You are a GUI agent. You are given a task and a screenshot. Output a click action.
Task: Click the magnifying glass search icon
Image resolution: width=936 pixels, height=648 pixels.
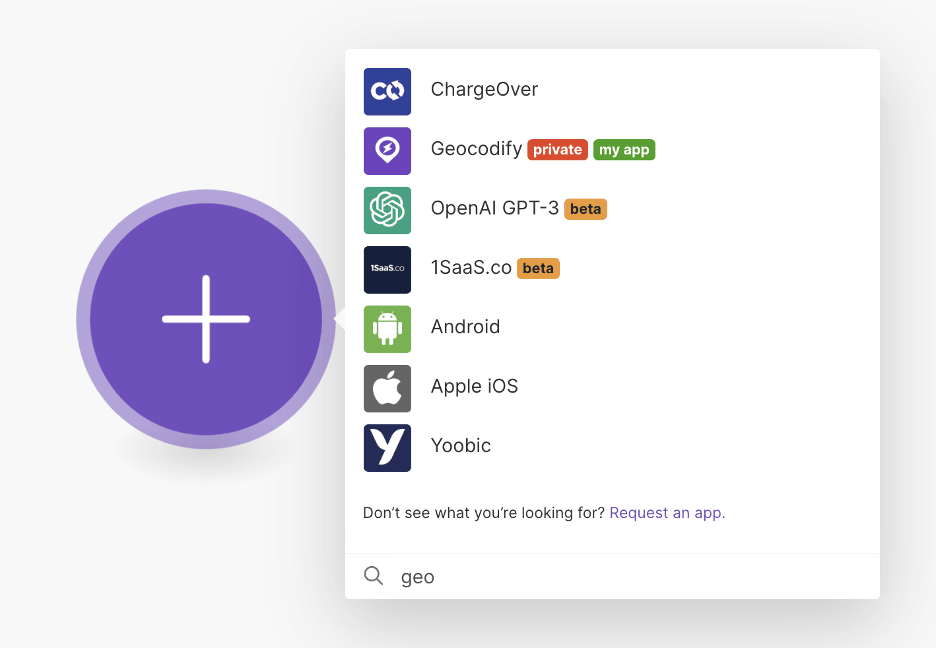[x=373, y=576]
